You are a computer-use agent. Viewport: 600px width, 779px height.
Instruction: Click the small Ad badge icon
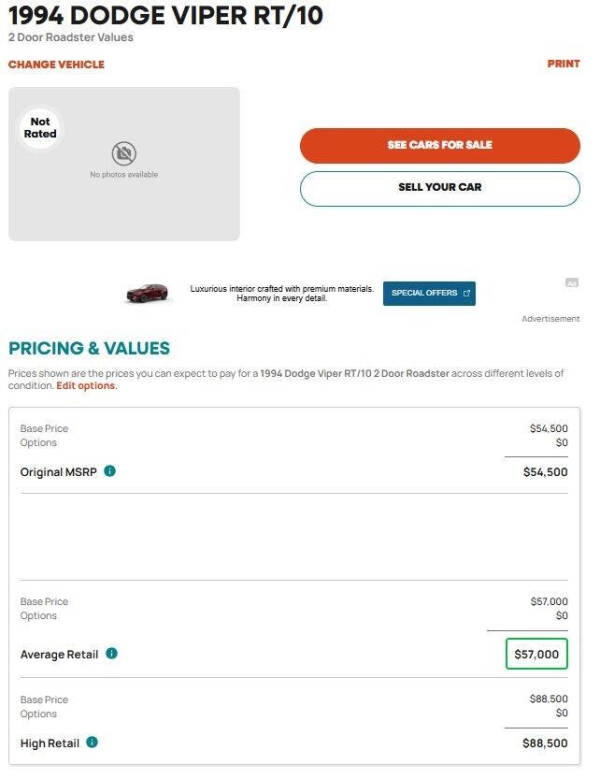click(x=572, y=283)
